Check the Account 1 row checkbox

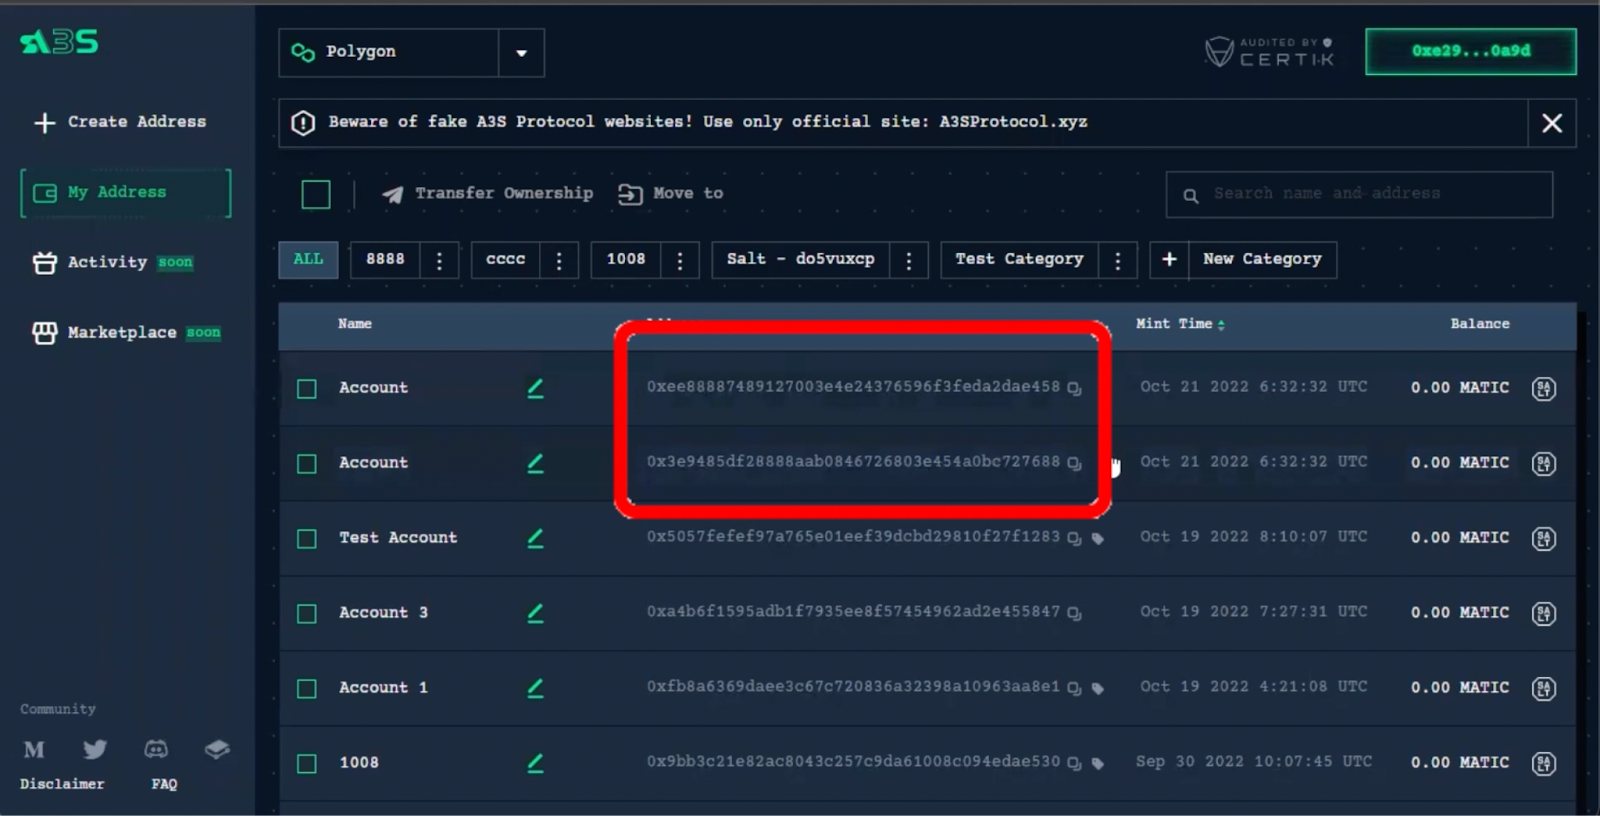click(x=307, y=688)
